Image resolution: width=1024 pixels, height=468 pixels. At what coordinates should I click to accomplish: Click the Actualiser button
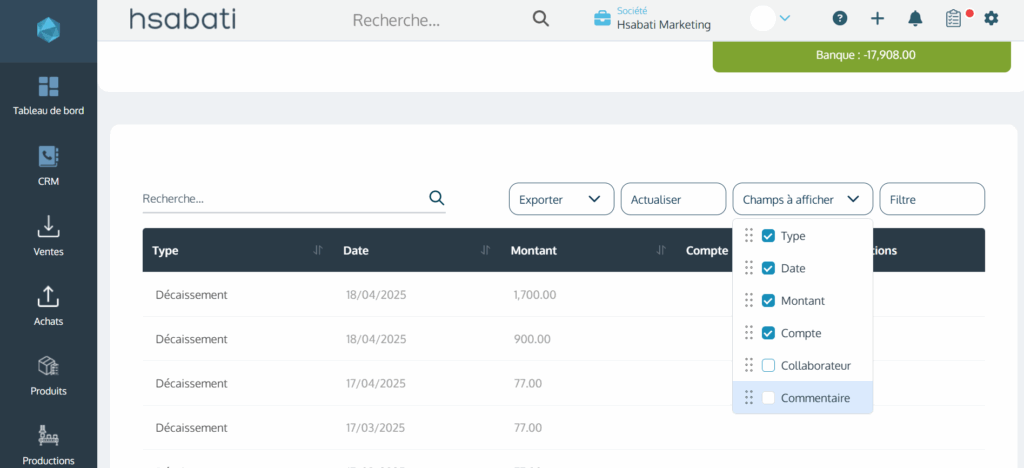coord(673,199)
